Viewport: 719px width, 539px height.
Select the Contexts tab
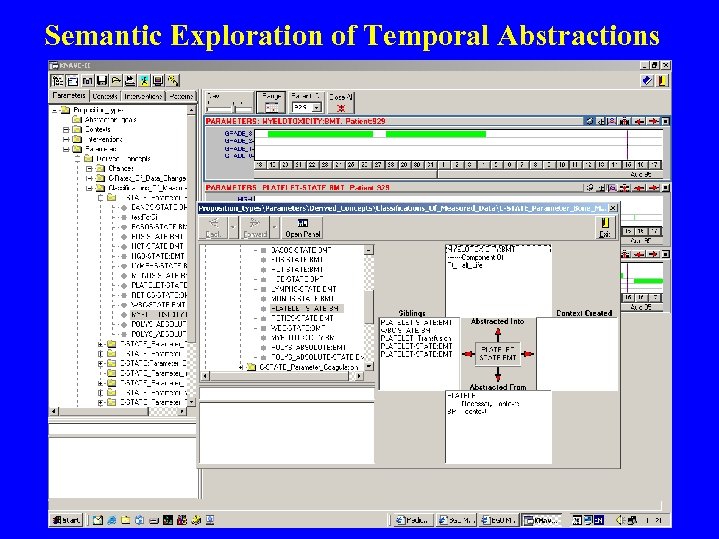105,96
